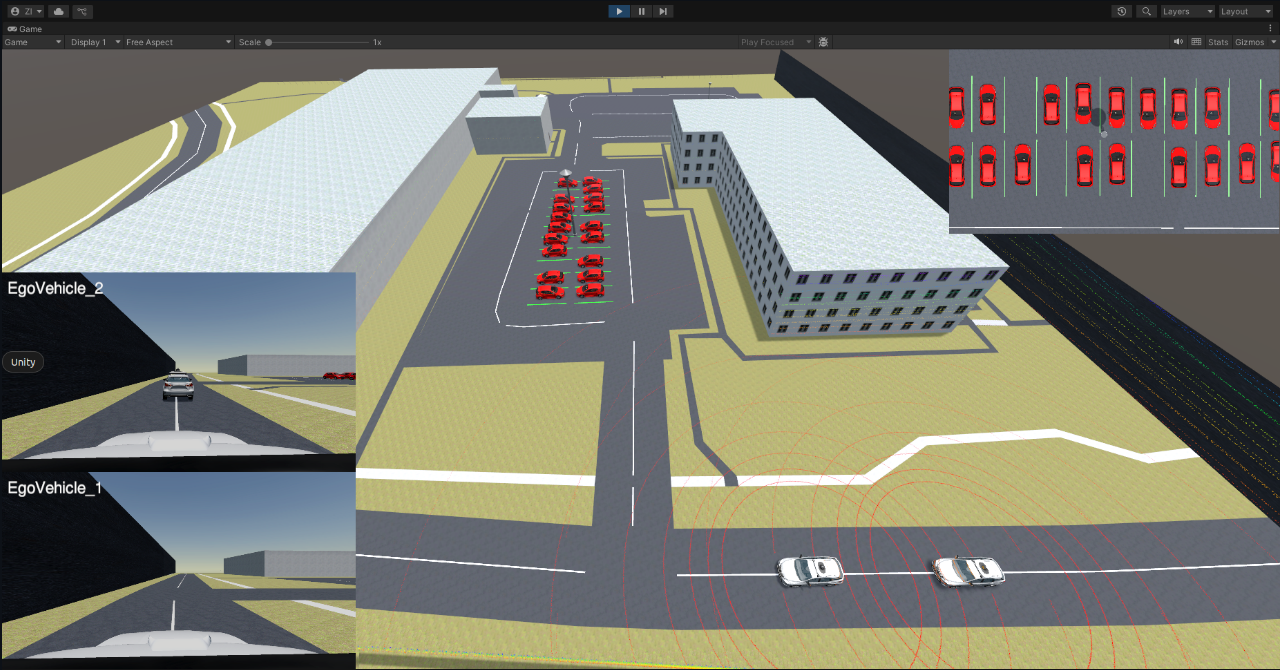The height and width of the screenshot is (670, 1280).
Task: Toggle Mute Audio in the Game view
Action: 1178,42
